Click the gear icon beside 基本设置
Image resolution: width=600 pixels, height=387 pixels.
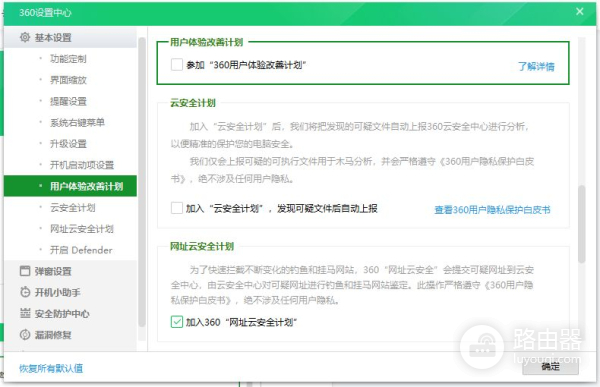pyautogui.click(x=25, y=38)
